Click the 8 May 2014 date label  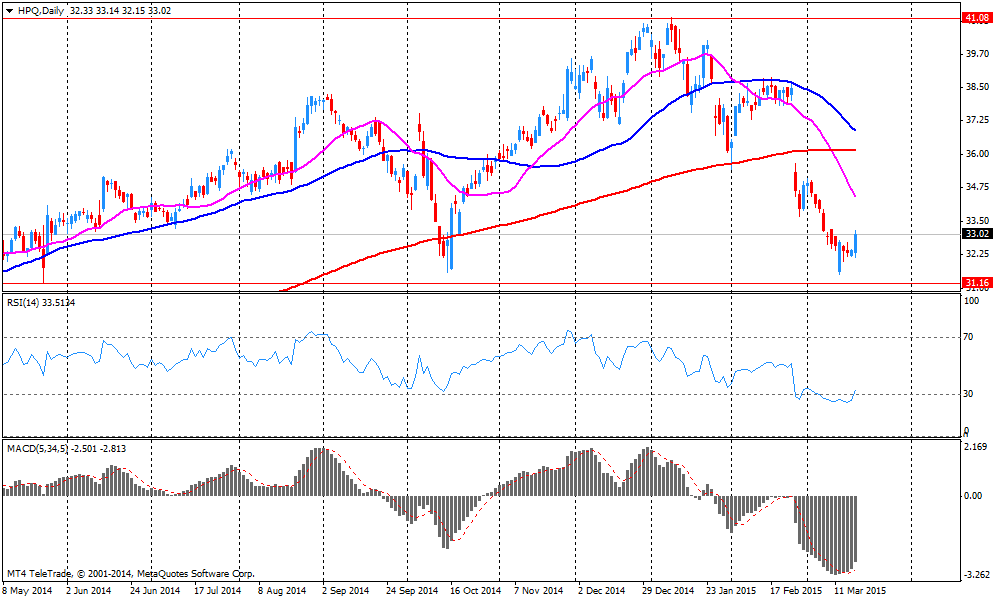point(29,590)
